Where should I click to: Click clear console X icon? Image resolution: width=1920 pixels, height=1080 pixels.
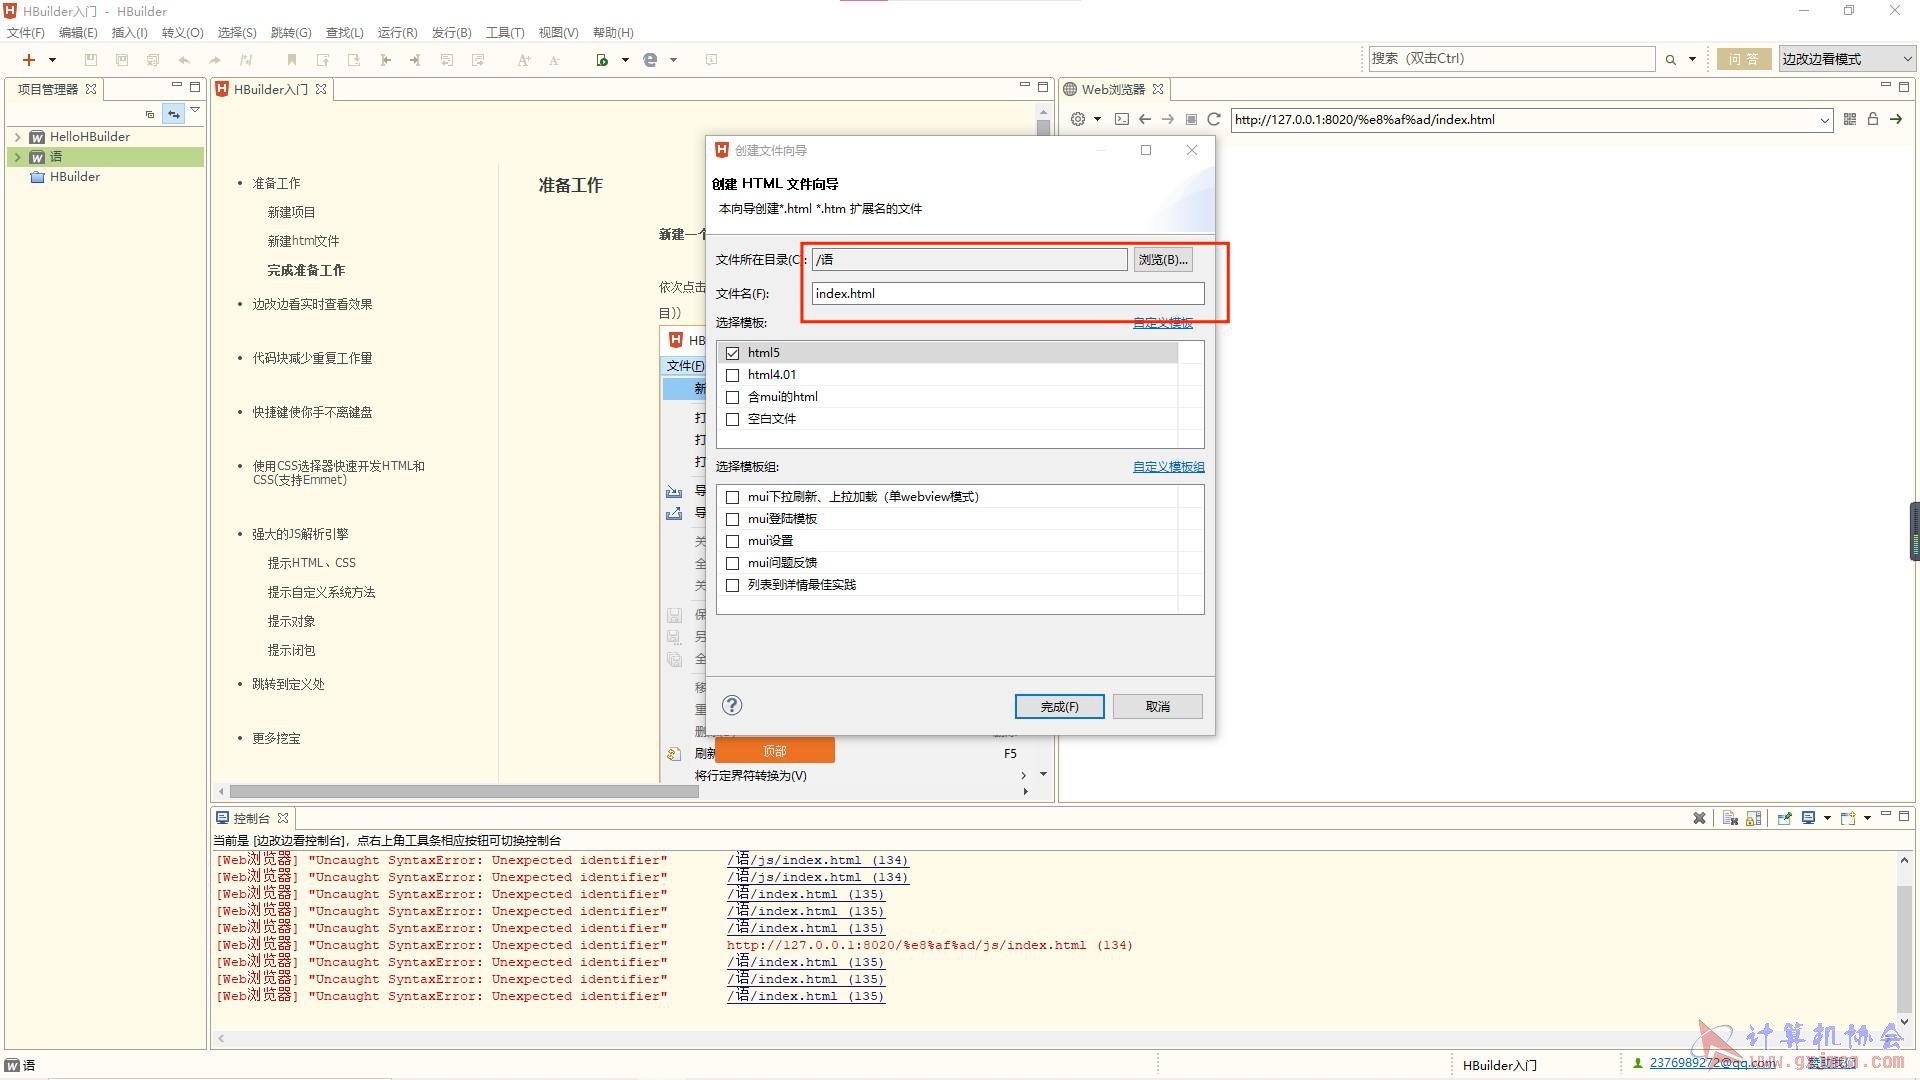(x=1699, y=818)
